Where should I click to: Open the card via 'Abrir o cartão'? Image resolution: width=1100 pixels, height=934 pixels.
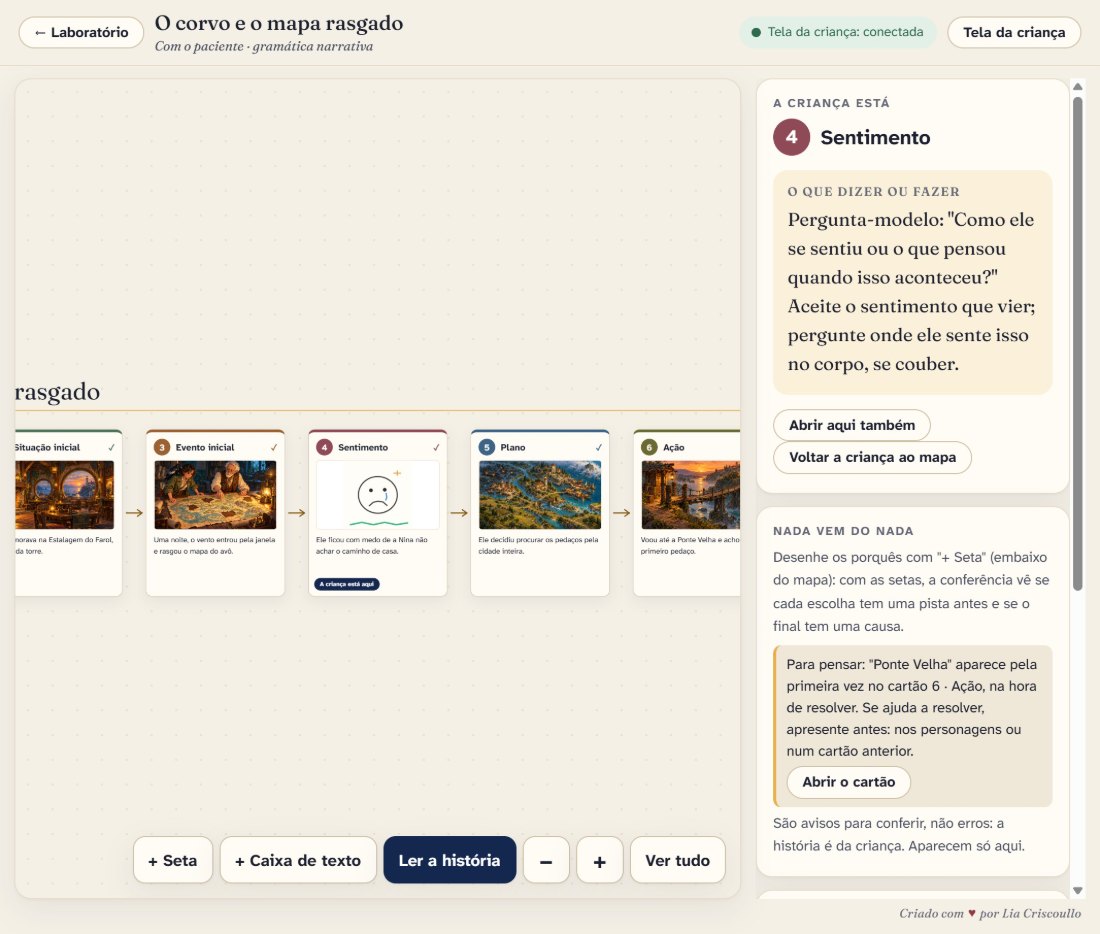click(x=848, y=782)
